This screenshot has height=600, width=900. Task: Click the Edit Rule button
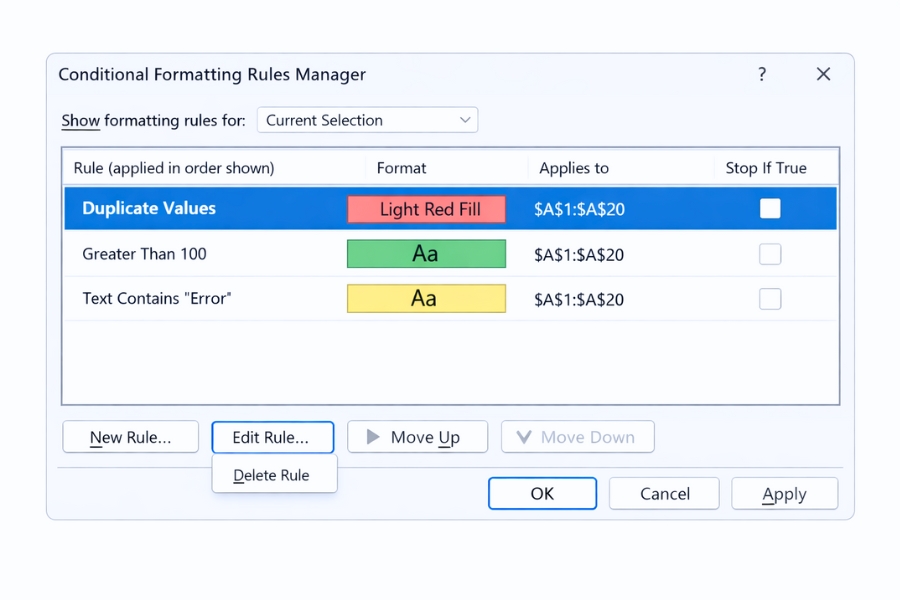(273, 437)
